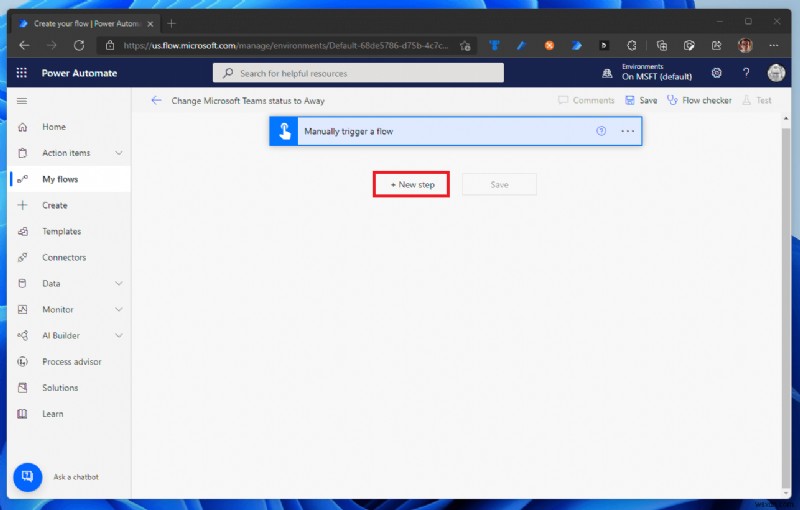This screenshot has width=800, height=510.
Task: Open the app launcher waffle icon
Action: click(21, 73)
